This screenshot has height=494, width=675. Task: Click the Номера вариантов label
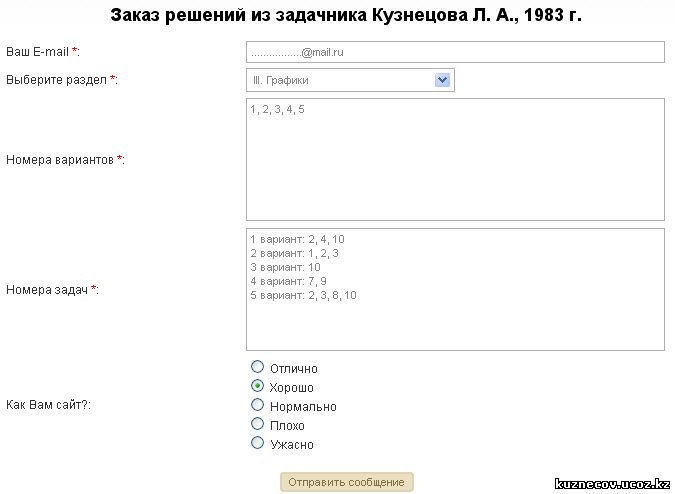pyautogui.click(x=65, y=160)
